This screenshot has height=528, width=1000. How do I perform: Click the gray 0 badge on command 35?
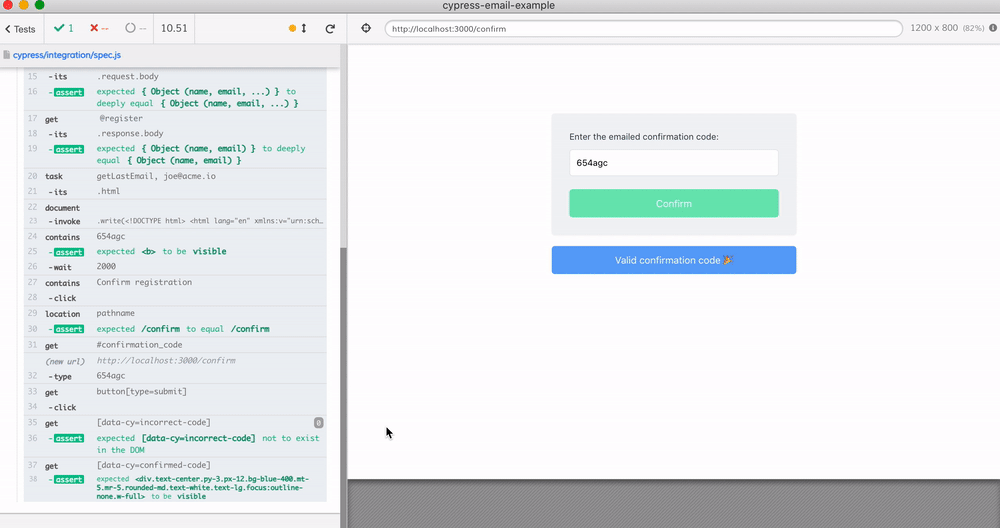click(x=318, y=423)
